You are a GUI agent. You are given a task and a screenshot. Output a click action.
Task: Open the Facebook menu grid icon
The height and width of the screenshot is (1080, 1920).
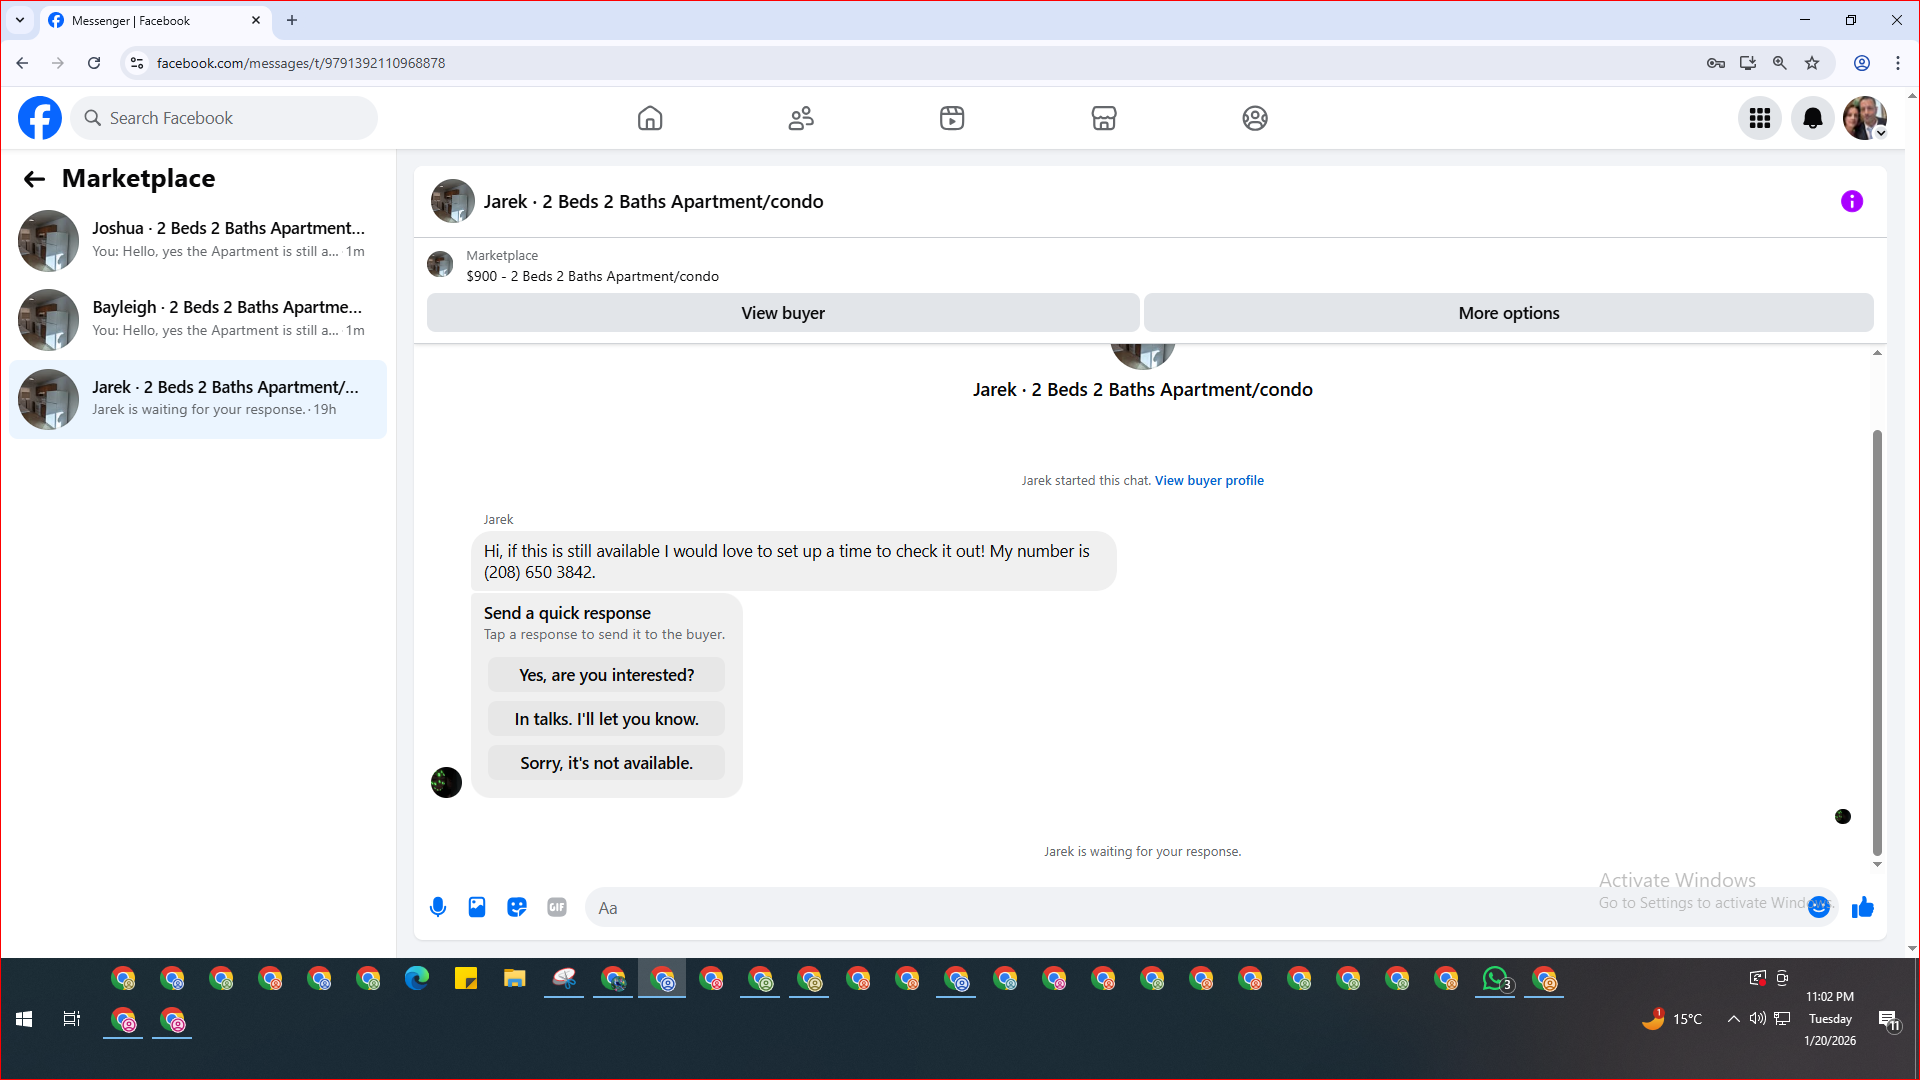coord(1760,118)
